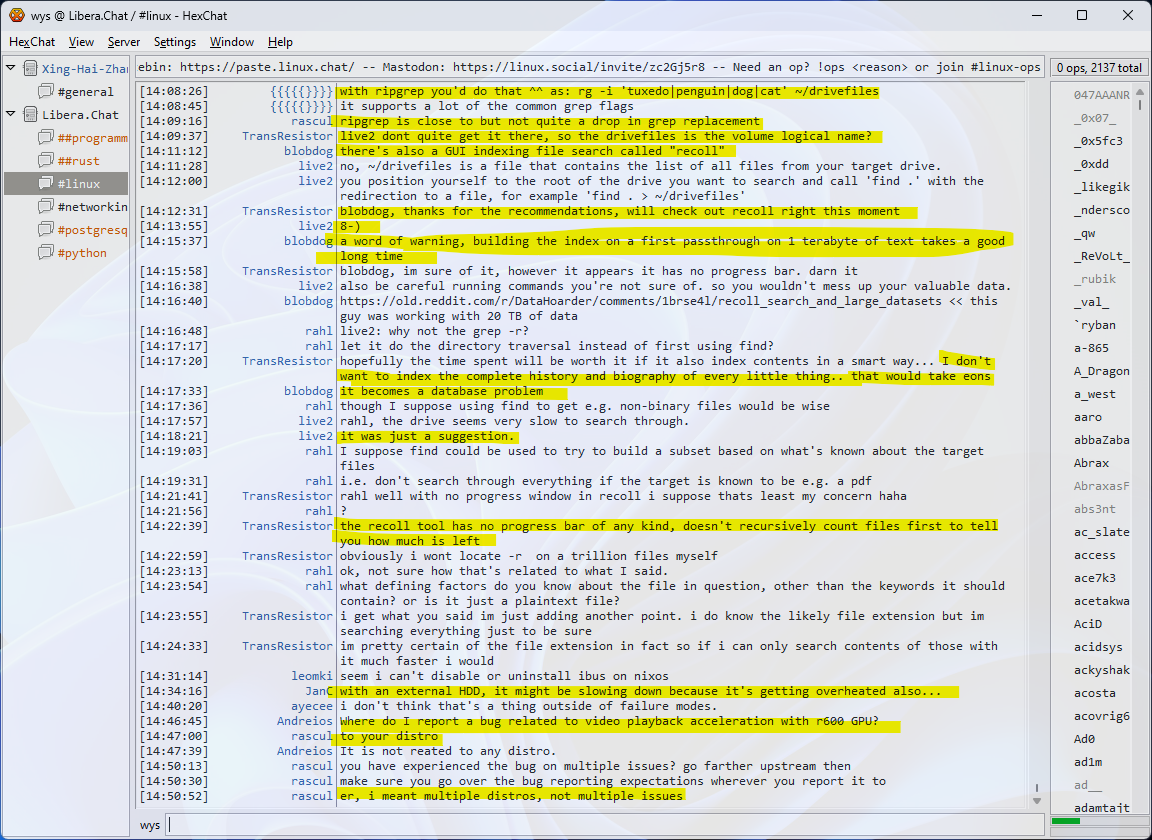Click the green lag meter bar
This screenshot has height=840, width=1152.
click(x=1066, y=821)
